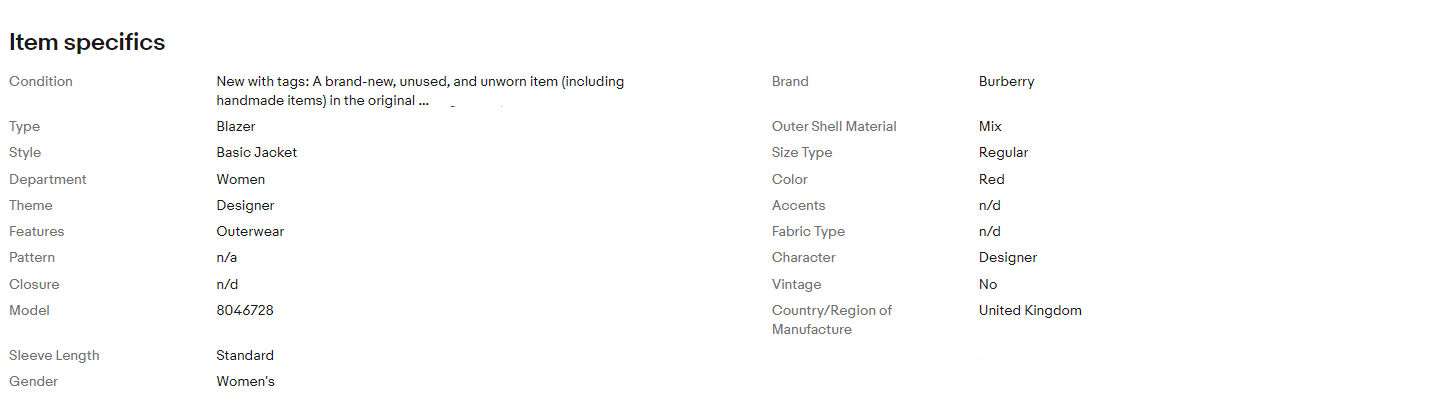Click the Item specifics heading
Image resolution: width=1452 pixels, height=413 pixels.
click(87, 42)
